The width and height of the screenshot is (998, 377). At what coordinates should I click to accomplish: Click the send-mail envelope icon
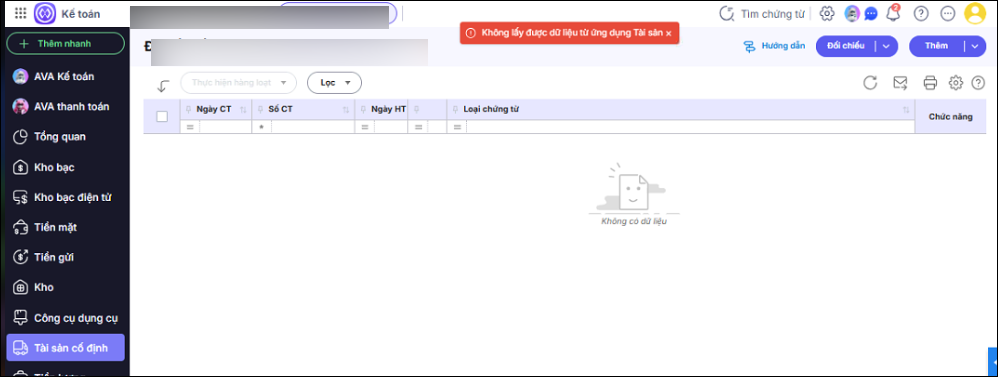[x=900, y=83]
